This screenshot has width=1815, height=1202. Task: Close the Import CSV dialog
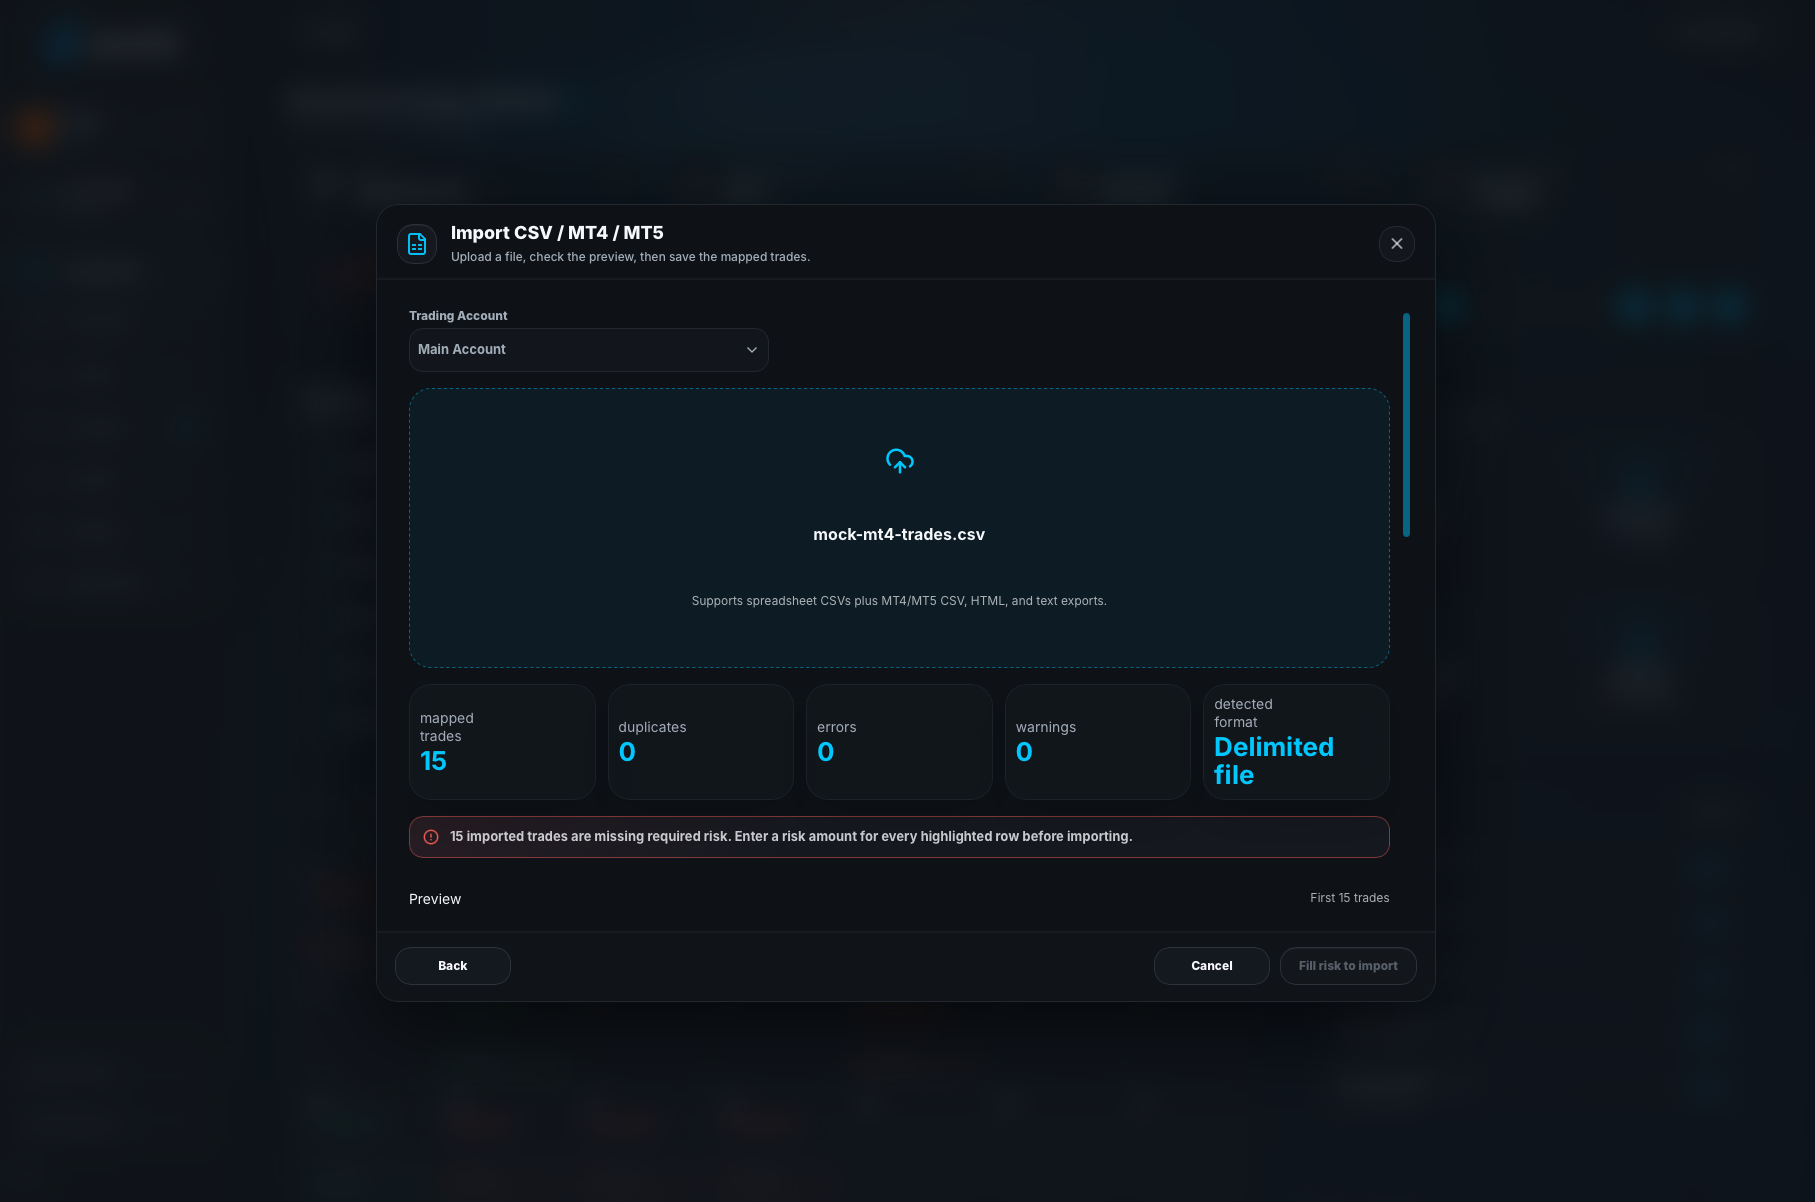[x=1397, y=244]
